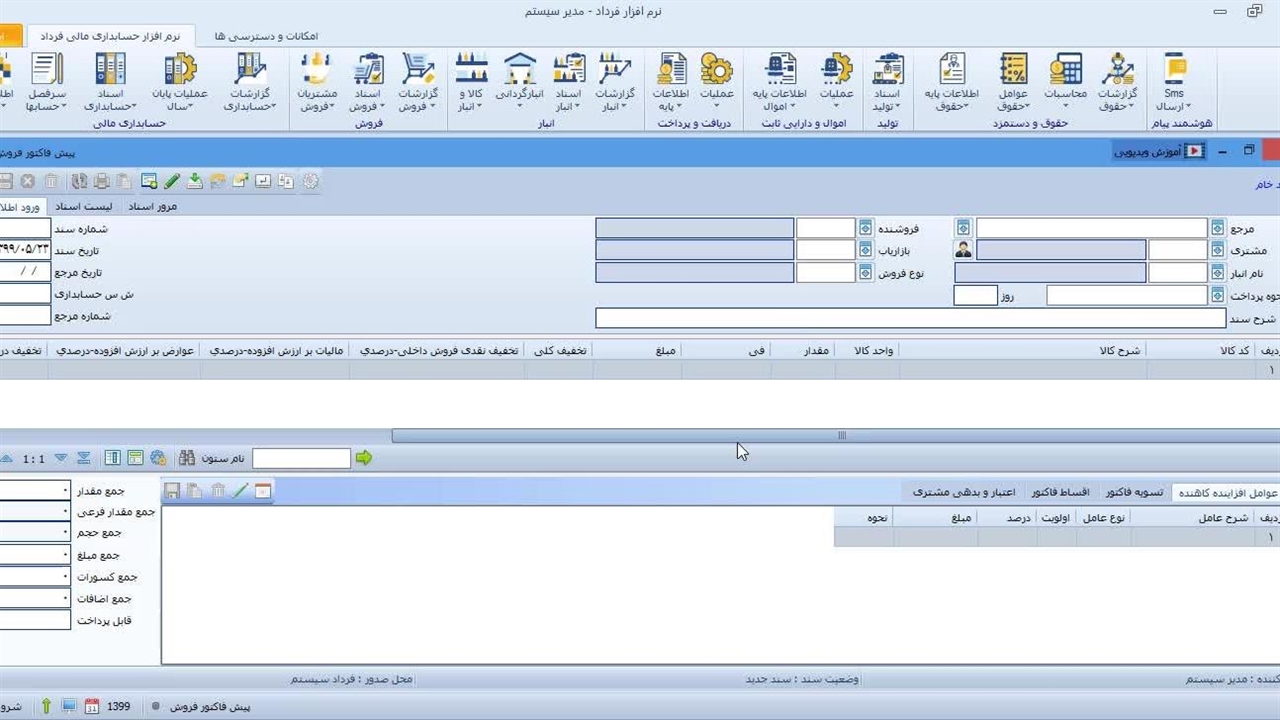Switch to the اقساط فاکتور tab
1280x720 pixels.
[x=1060, y=492]
